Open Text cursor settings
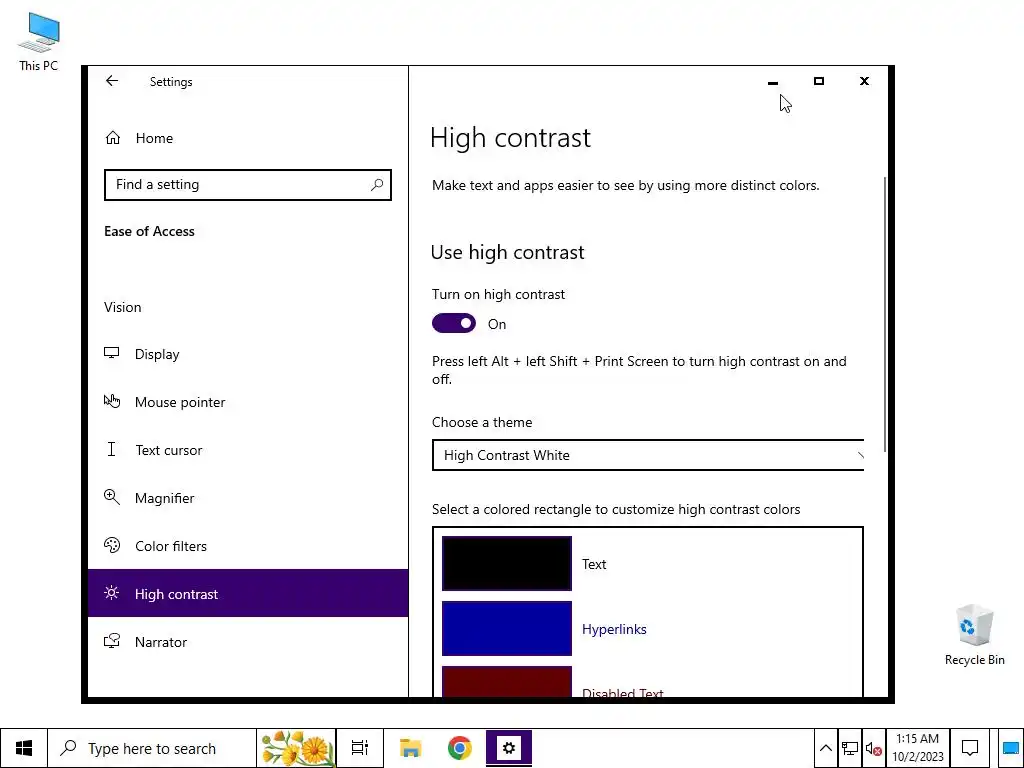The image size is (1024, 768). click(248, 450)
